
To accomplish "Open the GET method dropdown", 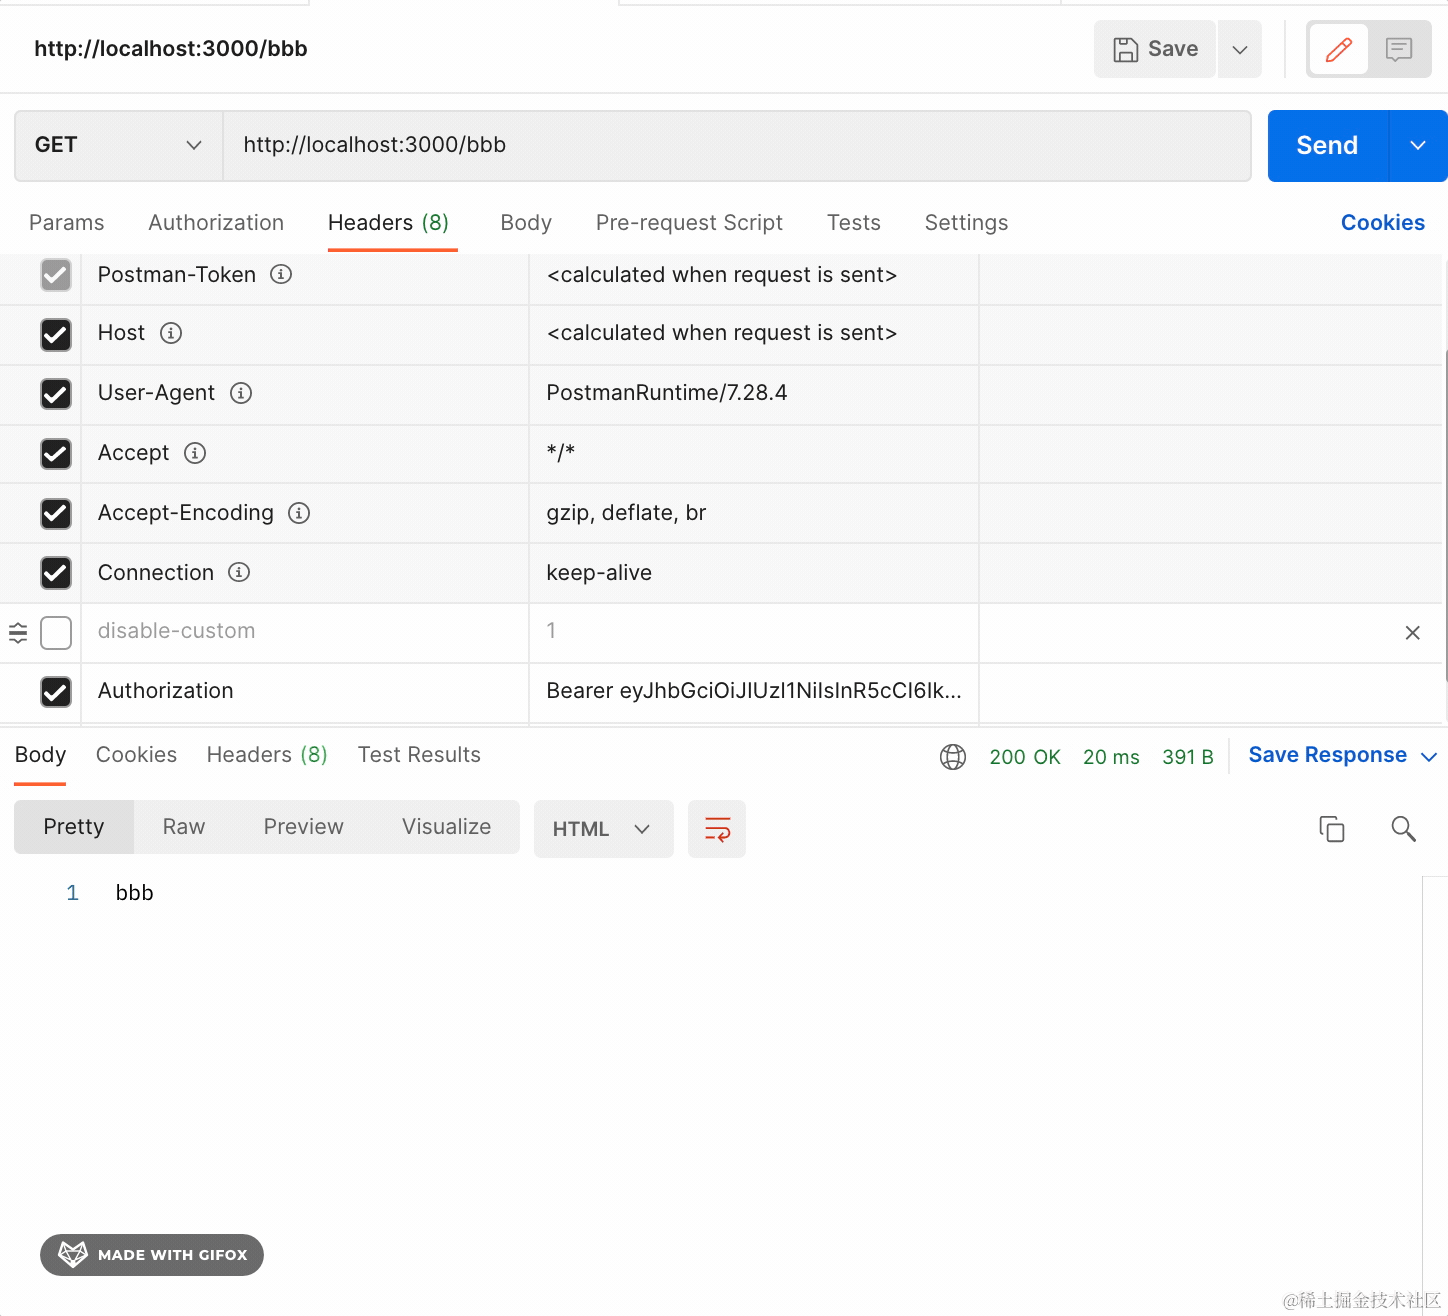I will point(118,146).
